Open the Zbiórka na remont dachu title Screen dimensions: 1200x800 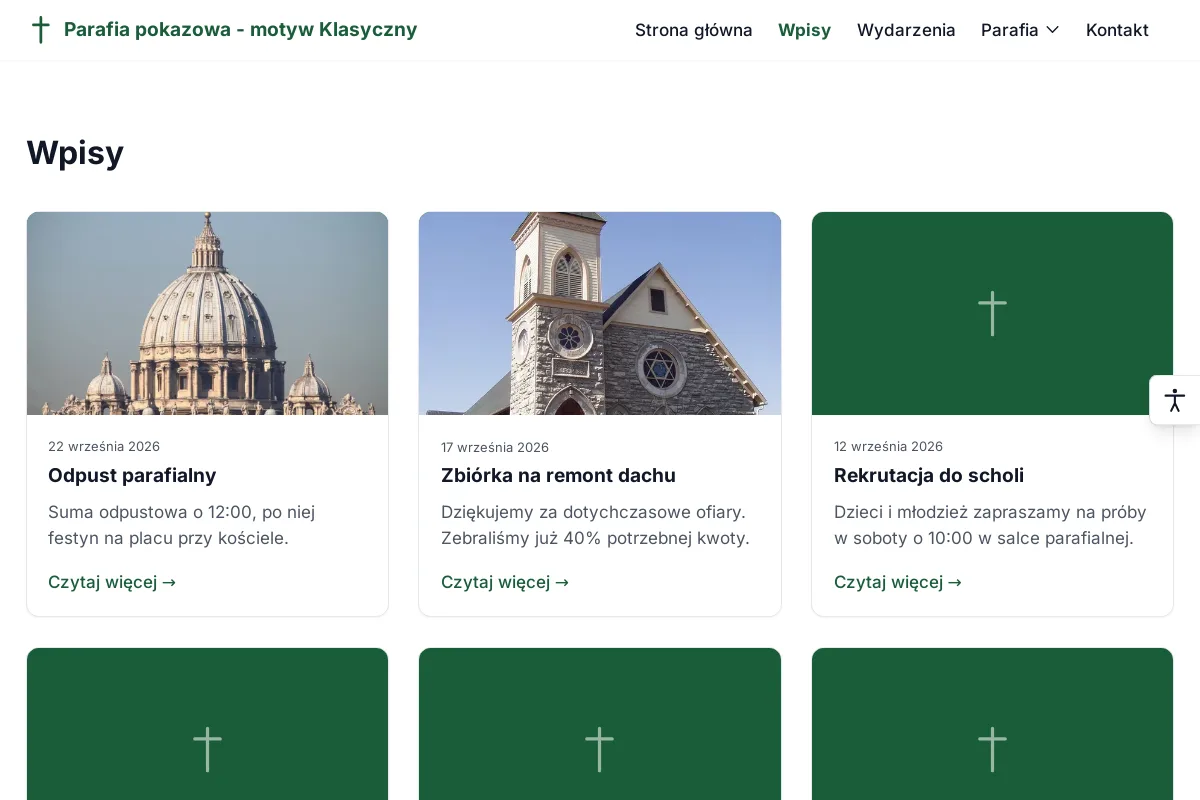558,475
